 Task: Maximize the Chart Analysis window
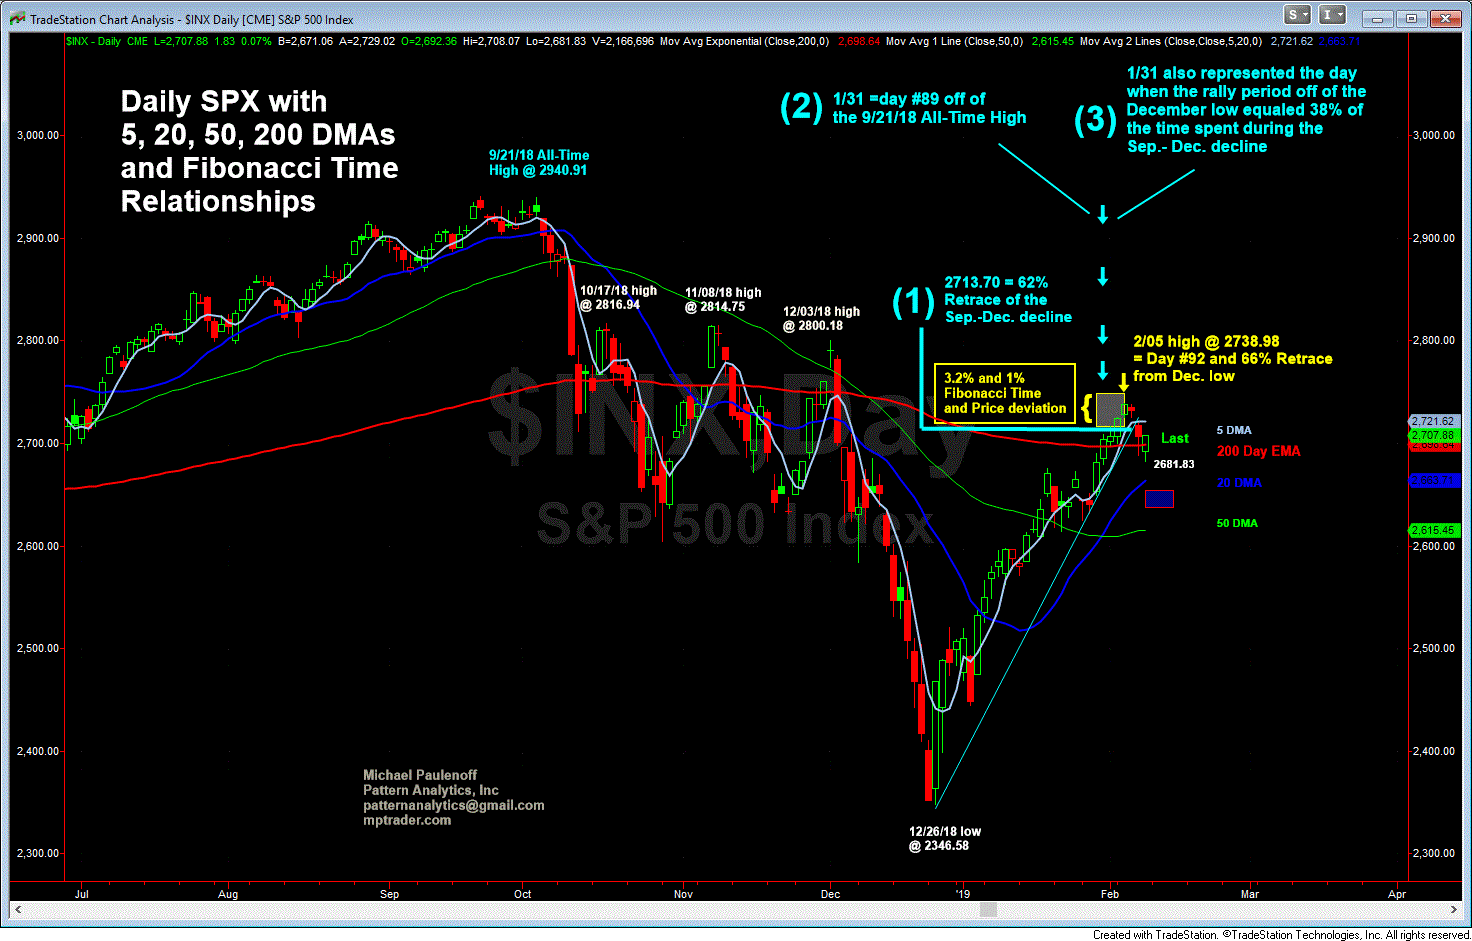[x=1411, y=18]
